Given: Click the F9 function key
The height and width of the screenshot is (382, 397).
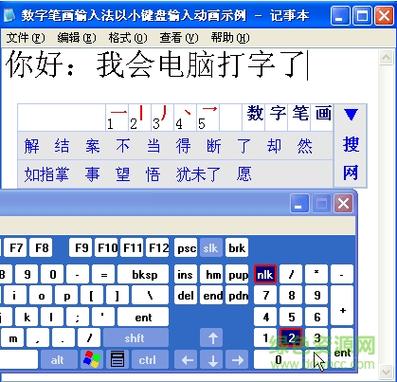Looking at the screenshot, I should (x=81, y=248).
